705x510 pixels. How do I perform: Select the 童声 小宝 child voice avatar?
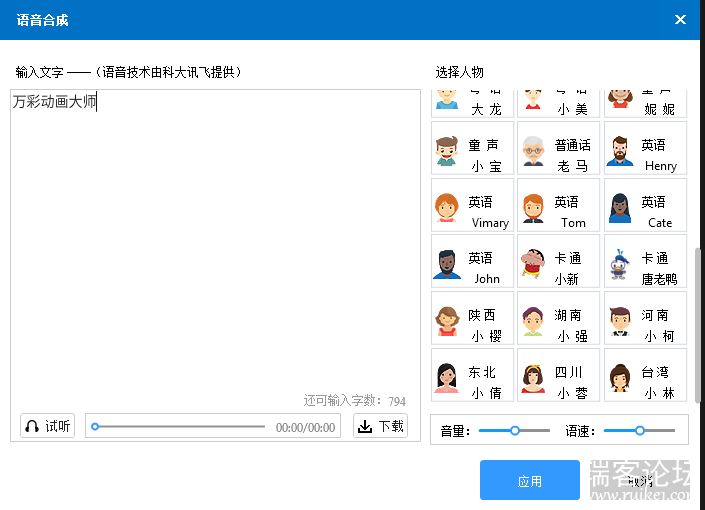pos(472,148)
